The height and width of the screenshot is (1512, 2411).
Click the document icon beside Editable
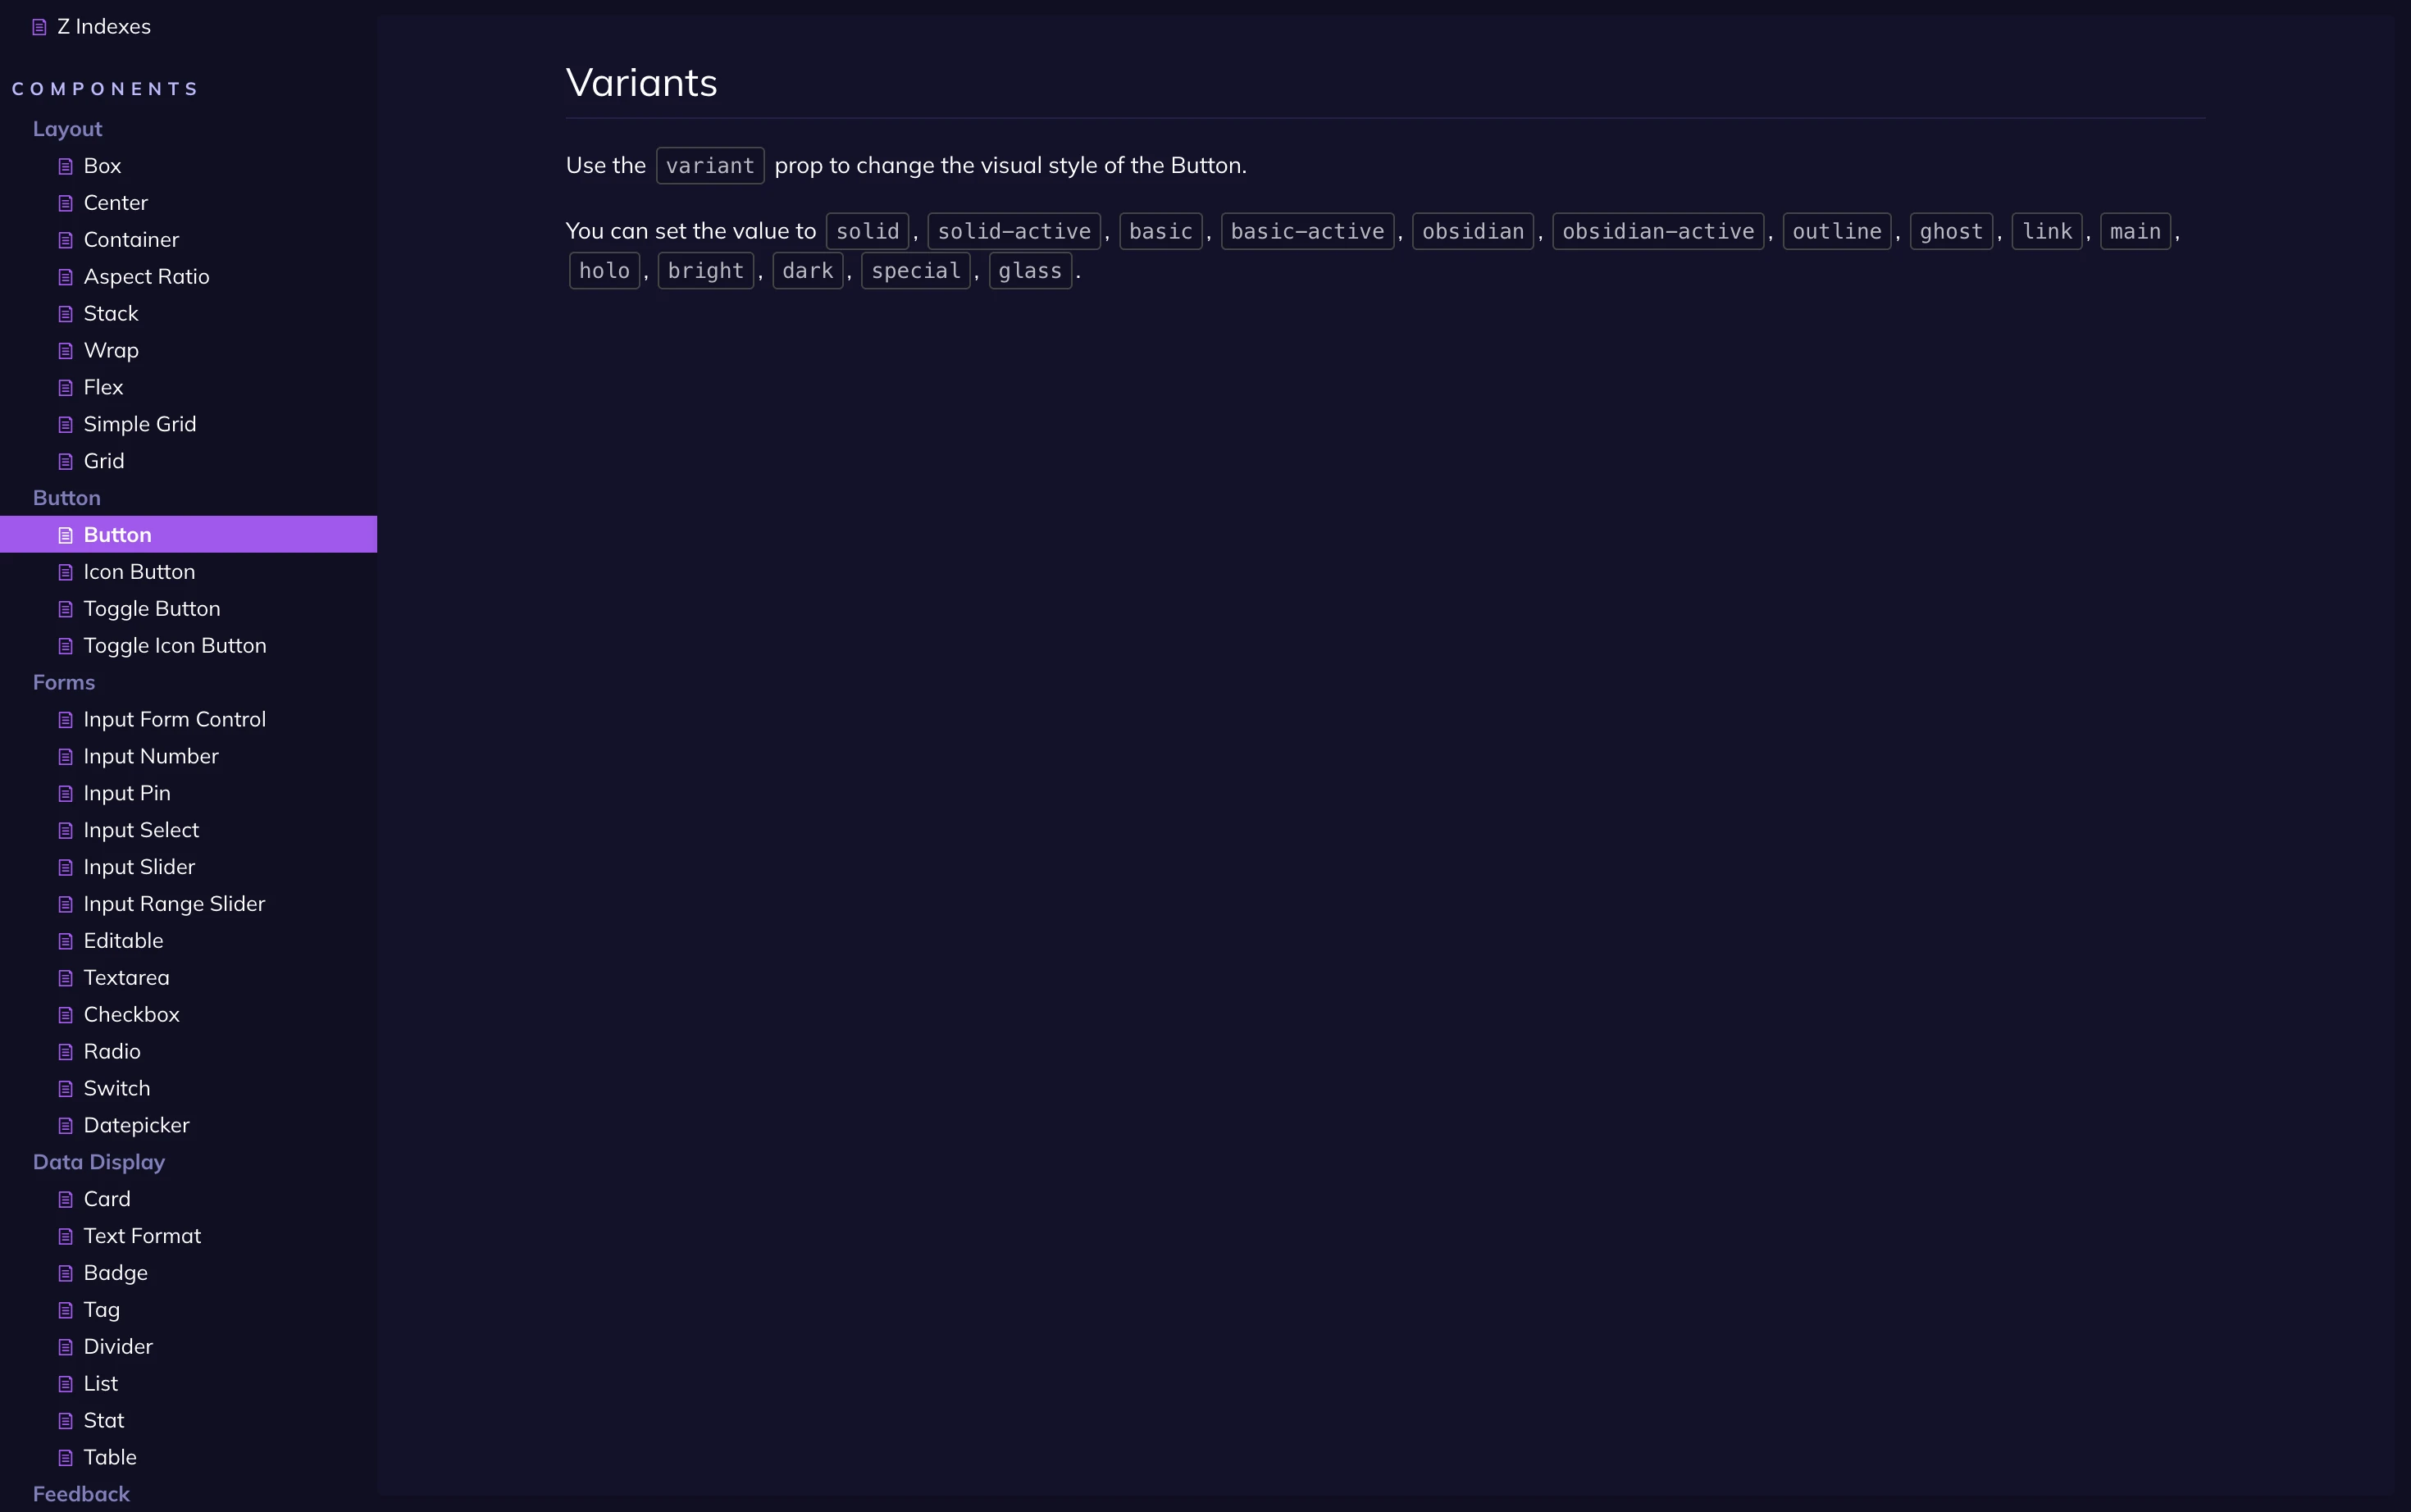(x=66, y=941)
